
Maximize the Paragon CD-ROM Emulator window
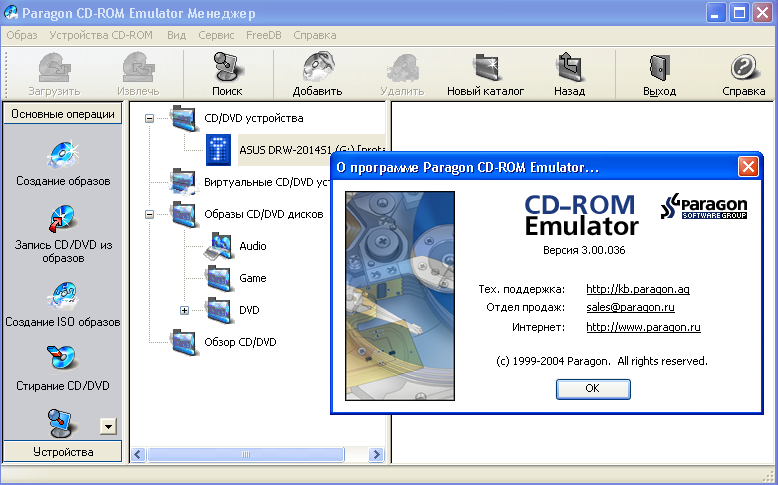739,13
